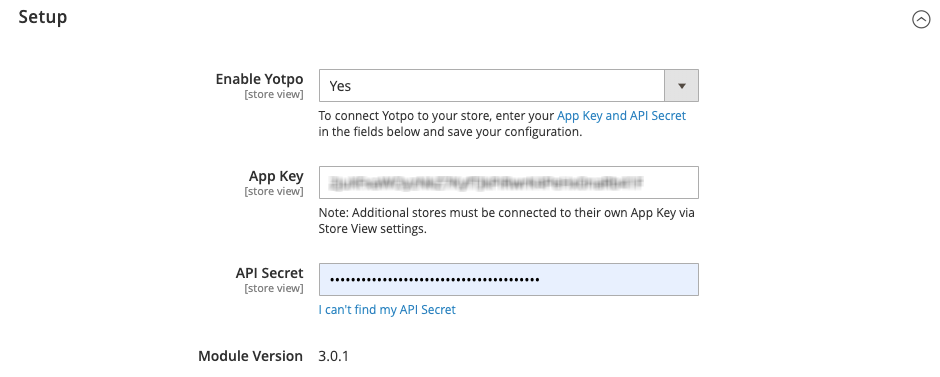Click the note about Additional stores
940x377 pixels.
(507, 221)
